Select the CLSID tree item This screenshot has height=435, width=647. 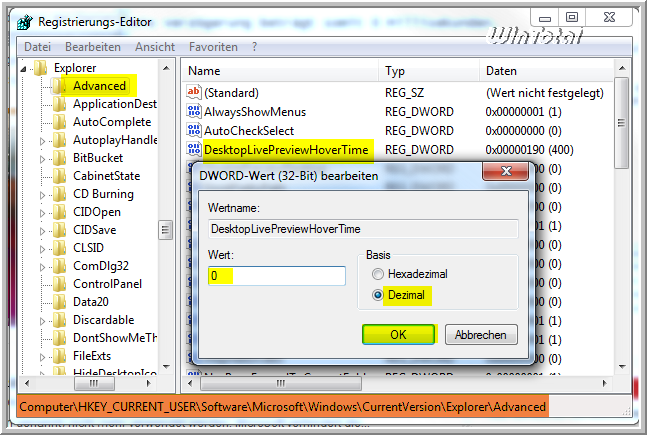(88, 248)
